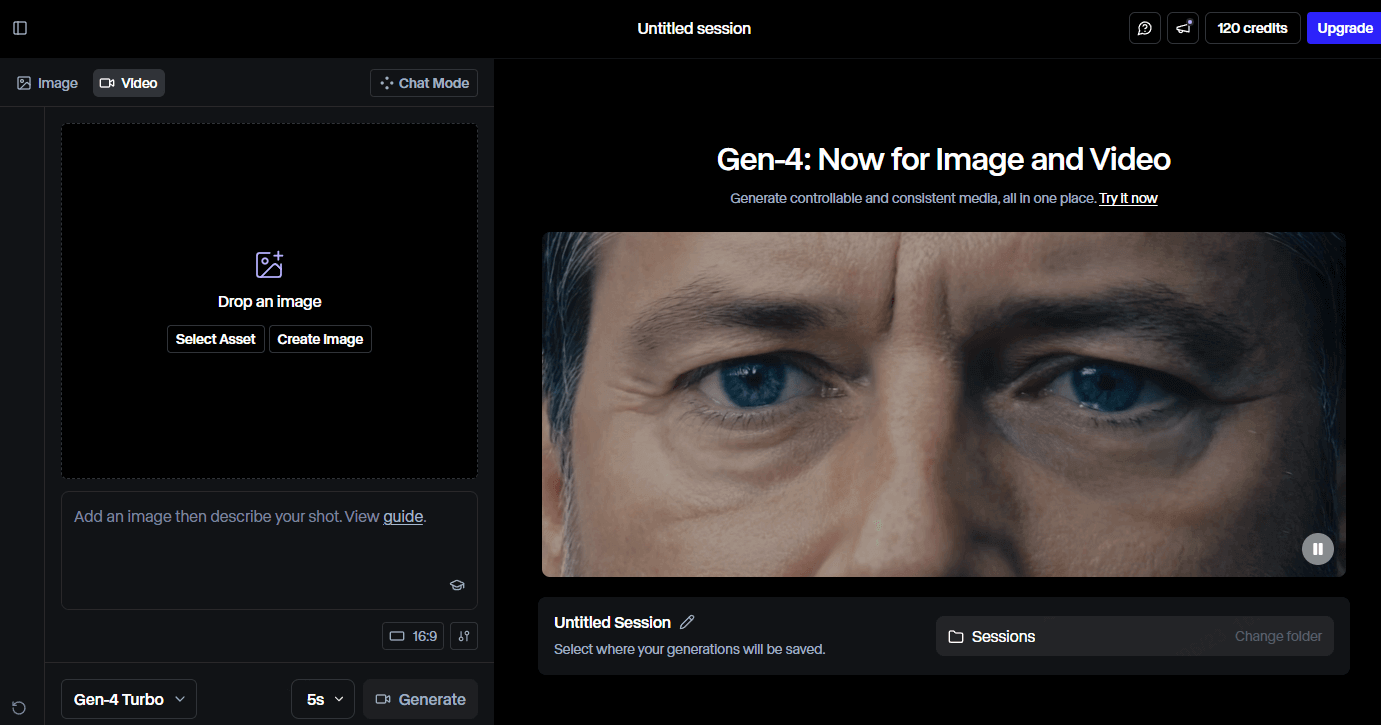Image resolution: width=1381 pixels, height=725 pixels.
Task: Click the undo history icon at bottom left
Action: pos(19,708)
